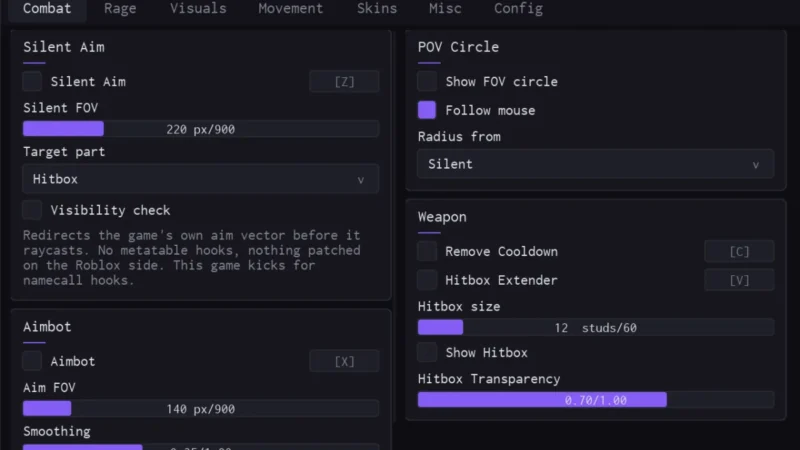
Task: Click the [C] keybind for Remove Cooldown
Action: pos(739,252)
